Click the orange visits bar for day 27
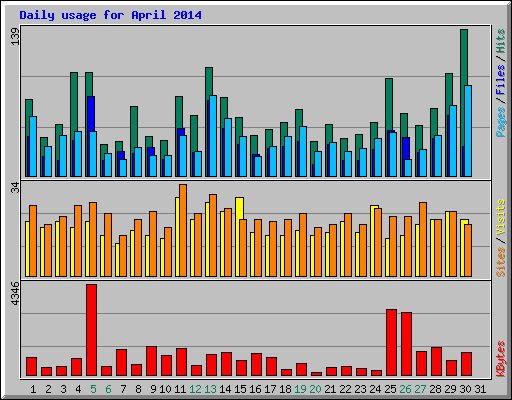Viewport: 512px width, 400px height. (x=423, y=239)
